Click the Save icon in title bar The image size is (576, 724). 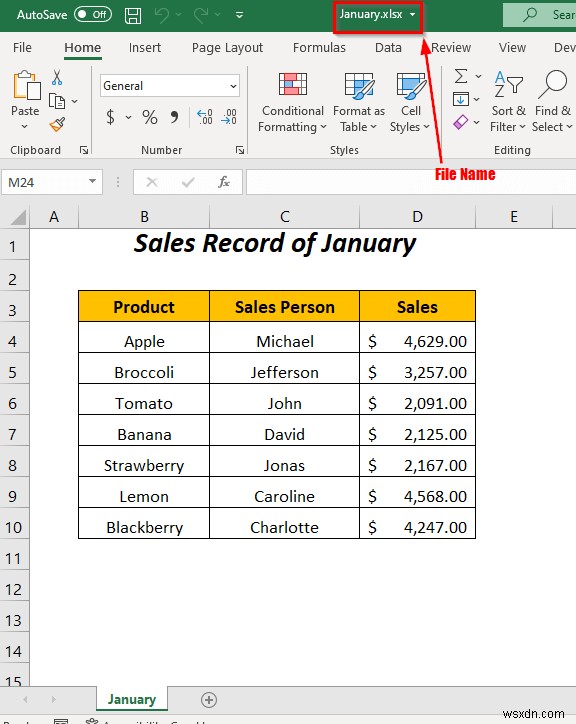tap(133, 15)
